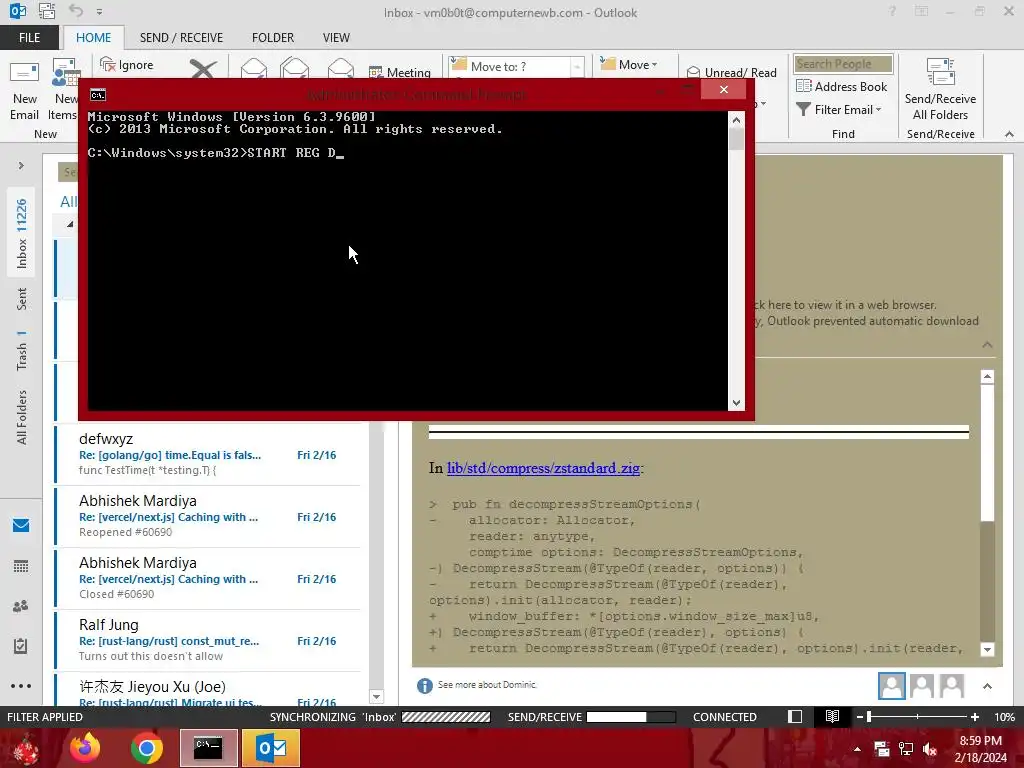Open the Calendar view icon
The image size is (1024, 768).
(21, 566)
